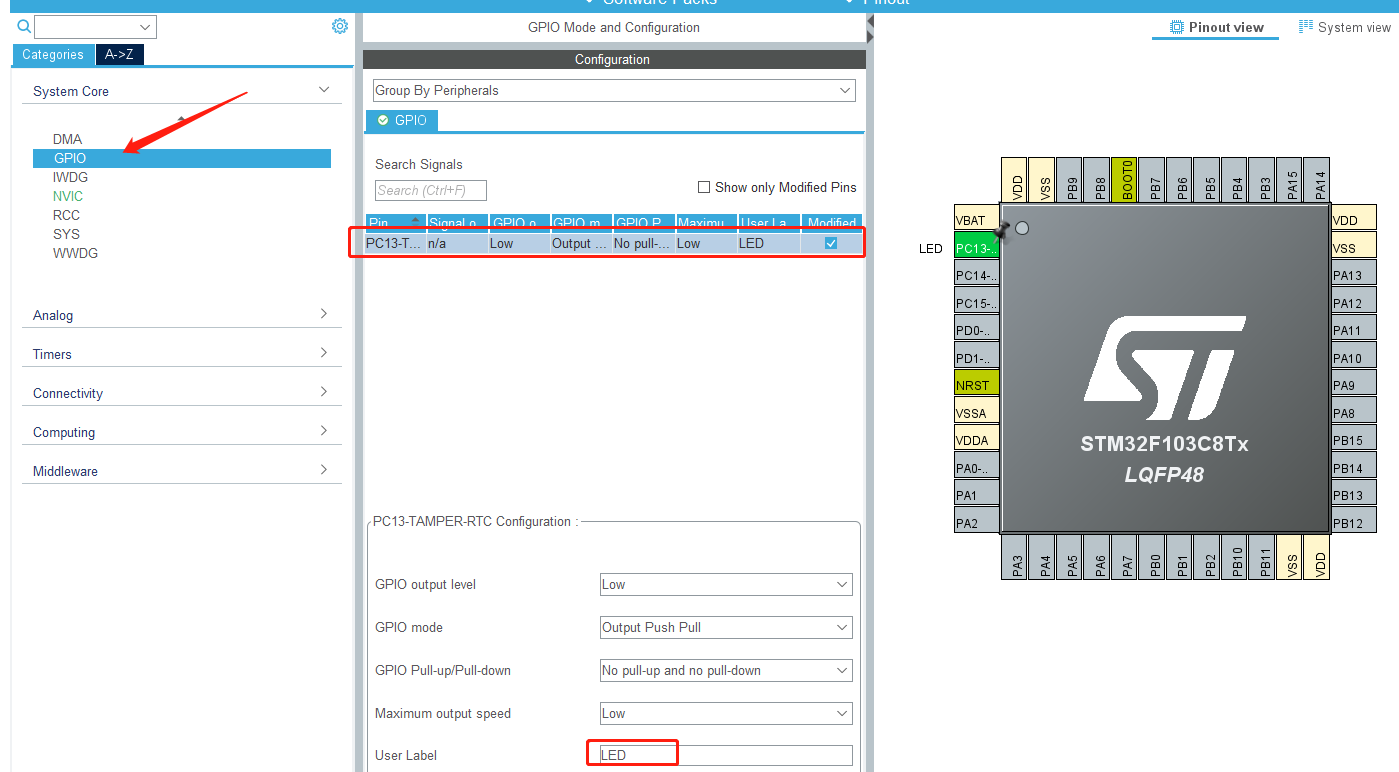
Task: Click the User Label field containing LED
Action: click(x=726, y=755)
